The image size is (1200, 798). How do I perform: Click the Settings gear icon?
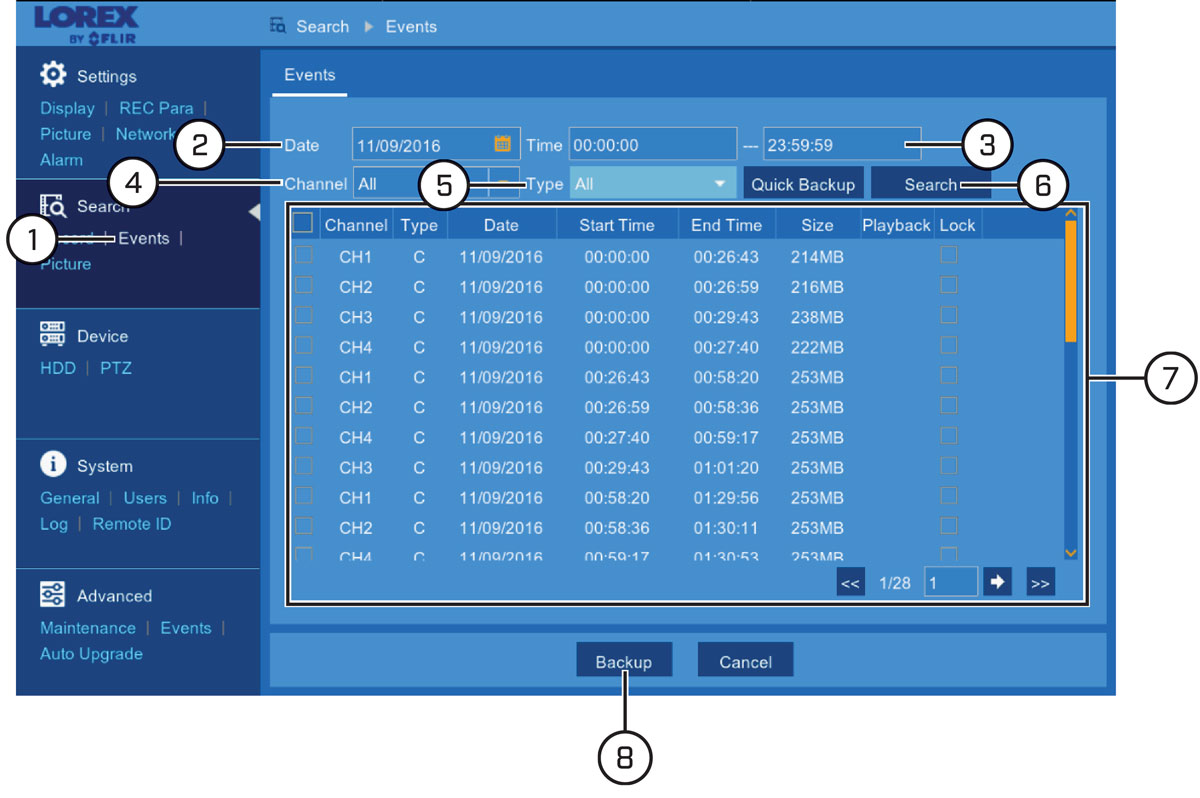point(52,75)
